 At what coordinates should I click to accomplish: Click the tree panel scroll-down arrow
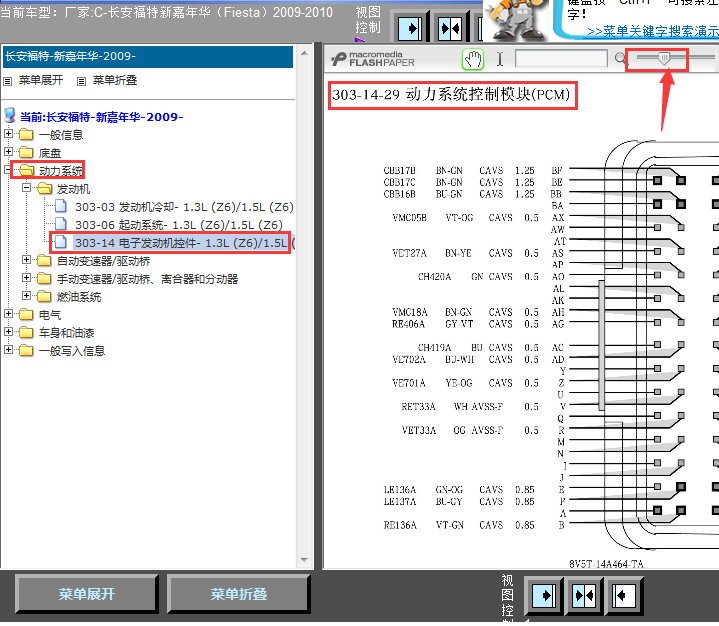click(x=304, y=560)
